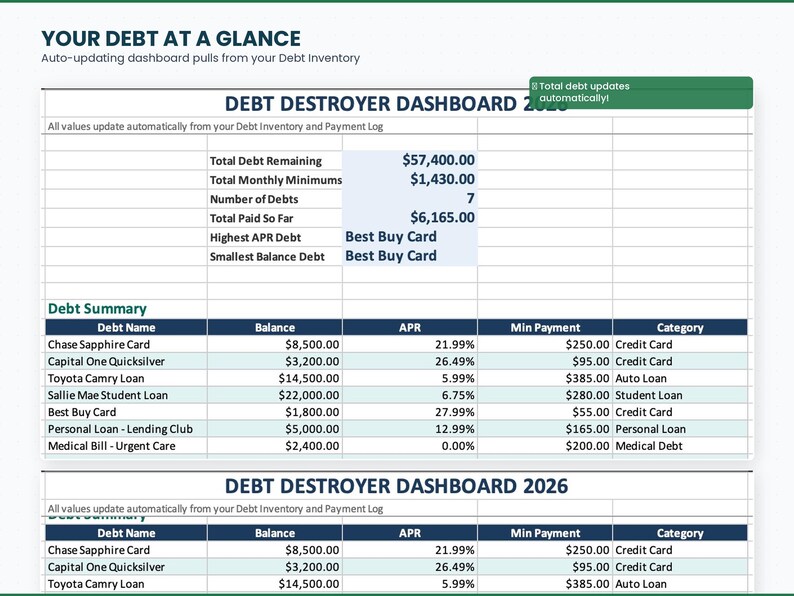This screenshot has height=596, width=794.
Task: Select the $2,400.00 balance cell
Action: [x=275, y=446]
